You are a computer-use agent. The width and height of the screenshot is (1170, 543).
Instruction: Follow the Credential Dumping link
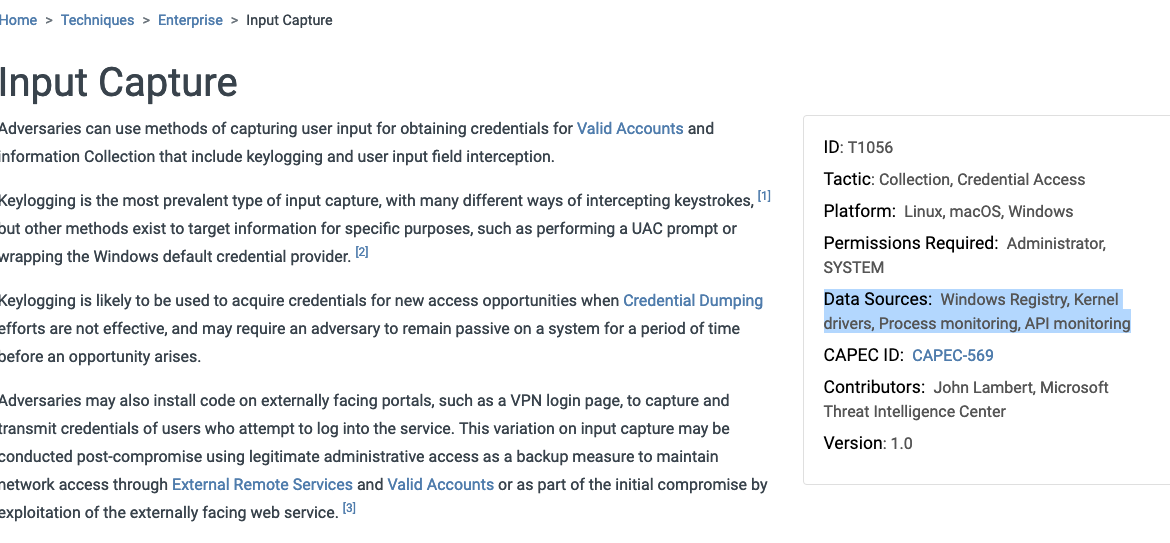(x=692, y=300)
